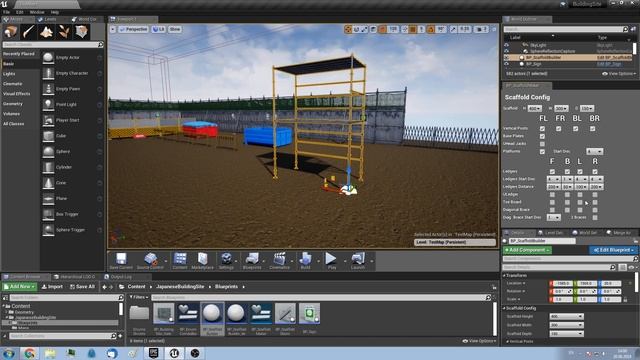
Task: Toggle Vertical Posts FL checkbox
Action: (x=542, y=129)
